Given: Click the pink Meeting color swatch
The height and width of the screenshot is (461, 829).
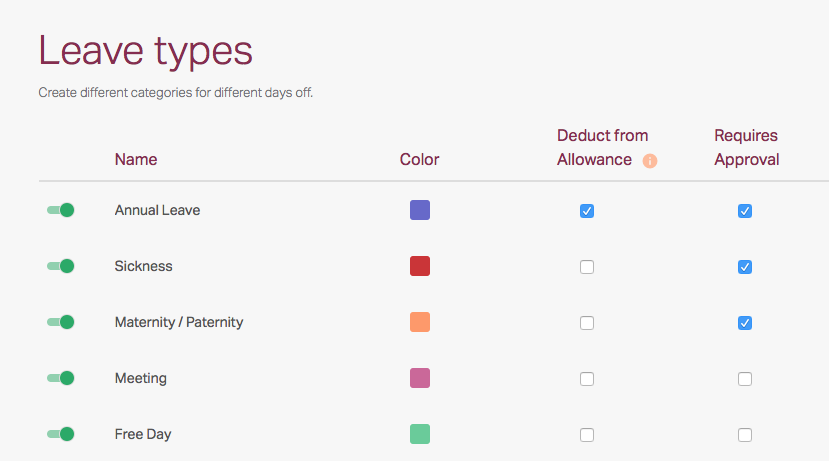Looking at the screenshot, I should [420, 378].
